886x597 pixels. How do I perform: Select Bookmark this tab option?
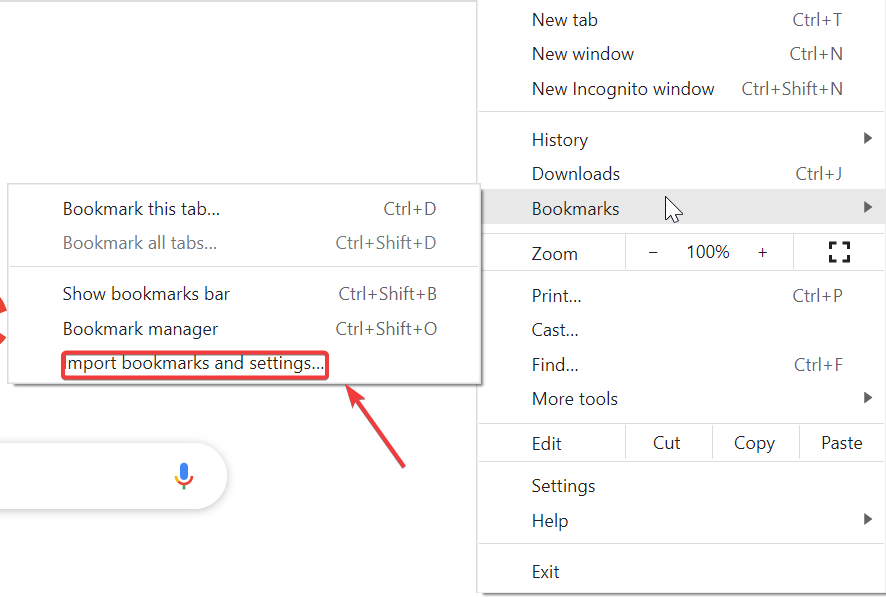[x=141, y=209]
